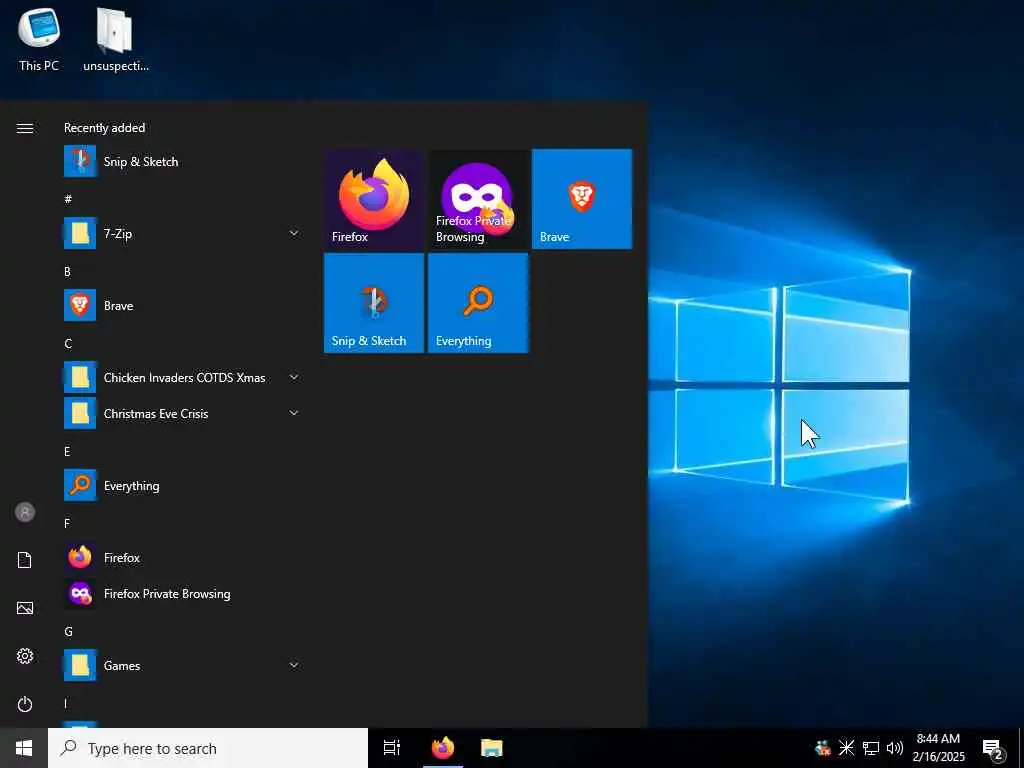This screenshot has height=768, width=1024.
Task: Open the Brave tile in Start
Action: pos(582,199)
